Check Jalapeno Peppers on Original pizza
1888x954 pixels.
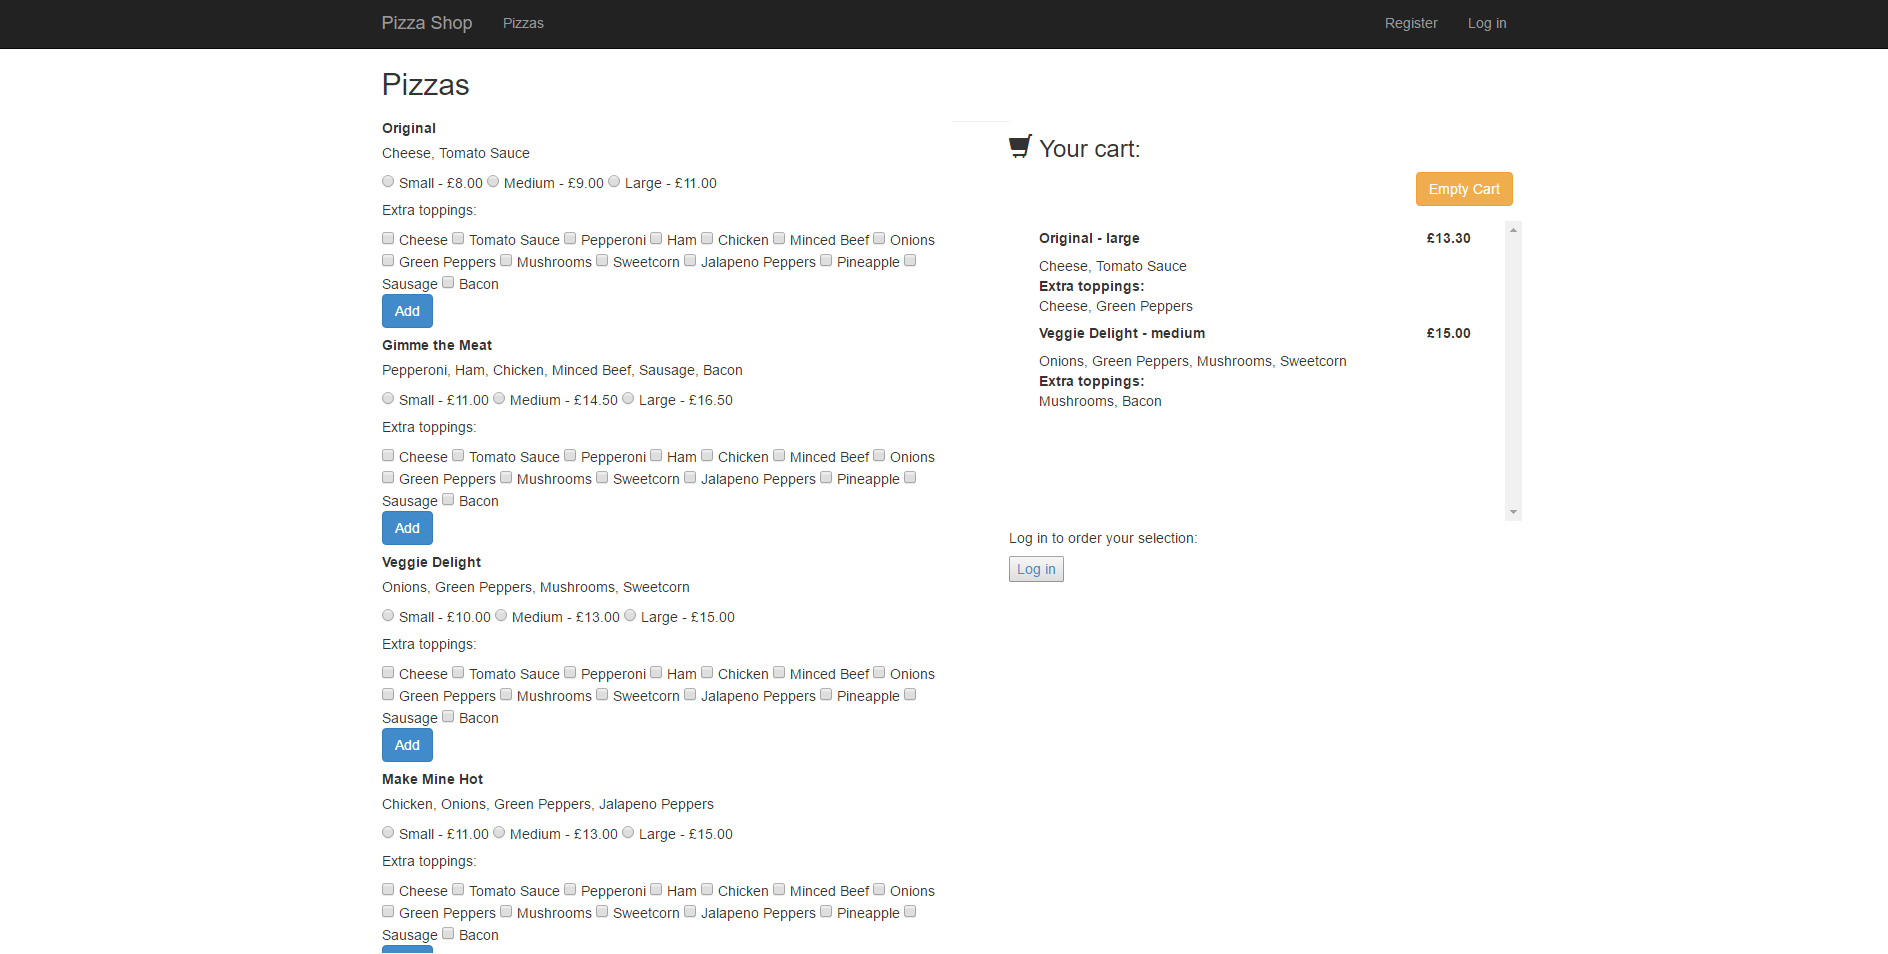pos(690,261)
